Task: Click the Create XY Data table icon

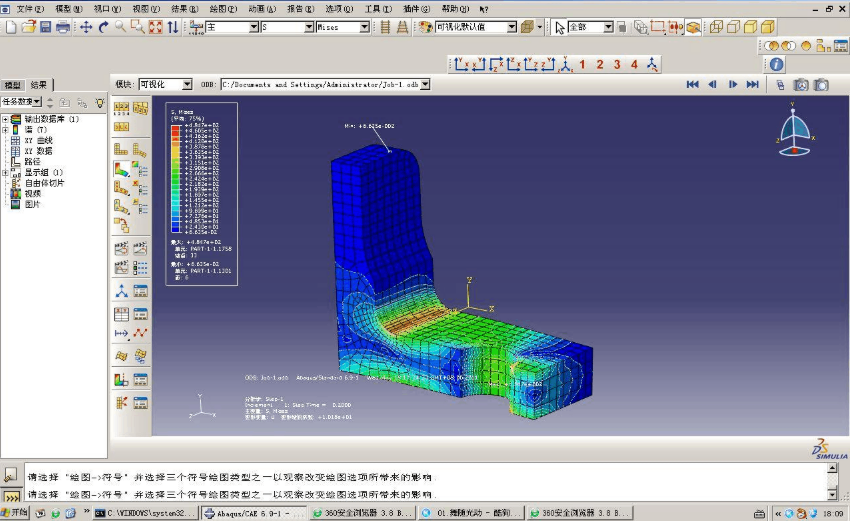Action: (x=121, y=314)
